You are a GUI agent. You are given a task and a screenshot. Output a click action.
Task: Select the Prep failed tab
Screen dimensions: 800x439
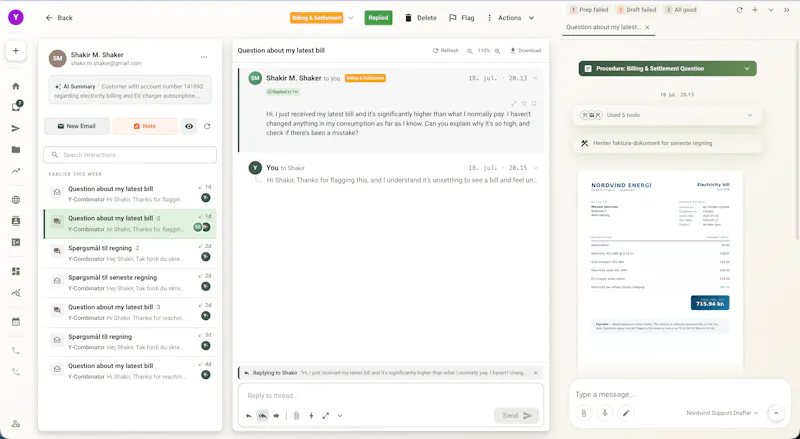(589, 10)
